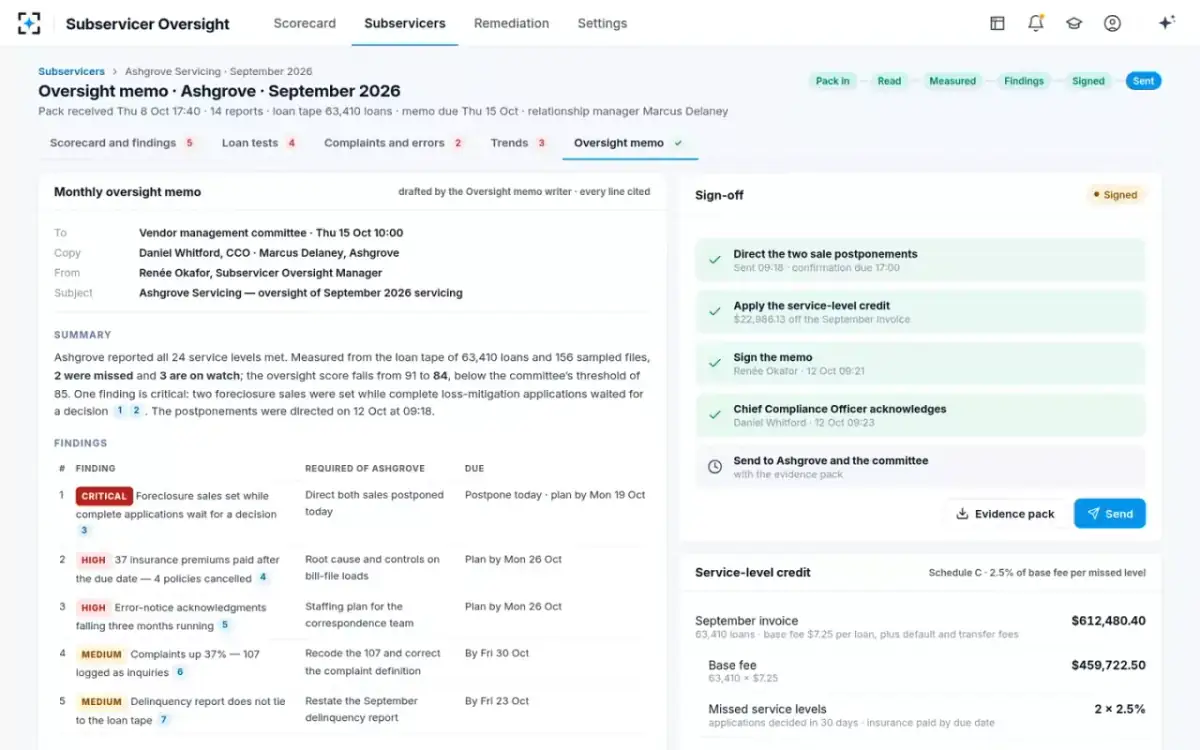The height and width of the screenshot is (750, 1200).
Task: Open the user profile icon
Action: [1112, 23]
